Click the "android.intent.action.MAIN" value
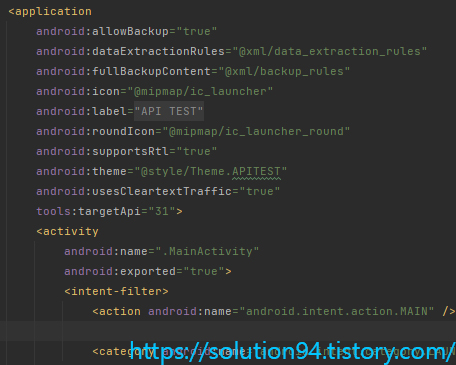Screen dimensions: 456x365 (x=337, y=311)
